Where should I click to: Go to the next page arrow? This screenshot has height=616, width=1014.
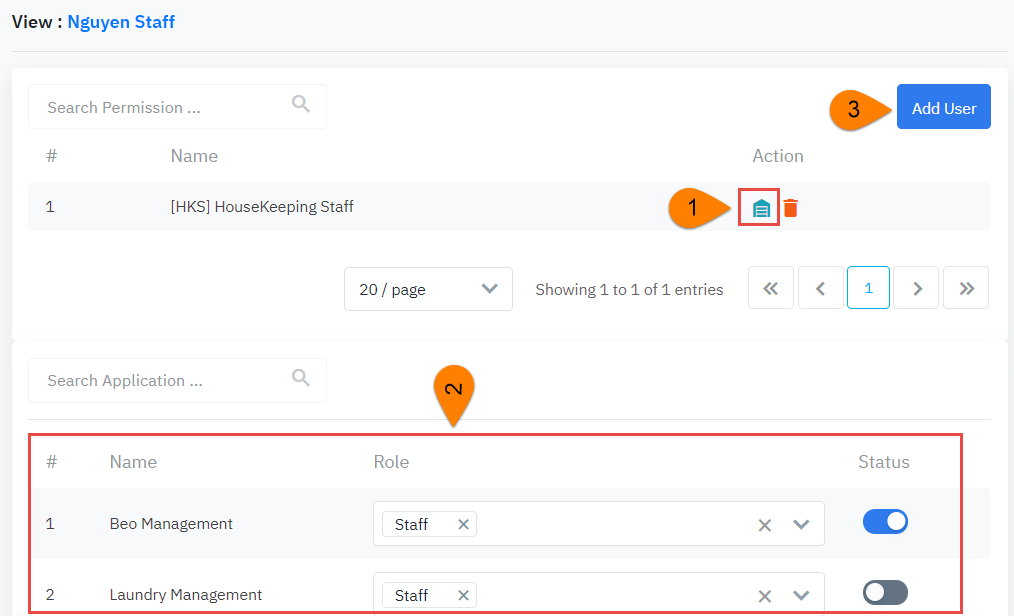point(917,288)
